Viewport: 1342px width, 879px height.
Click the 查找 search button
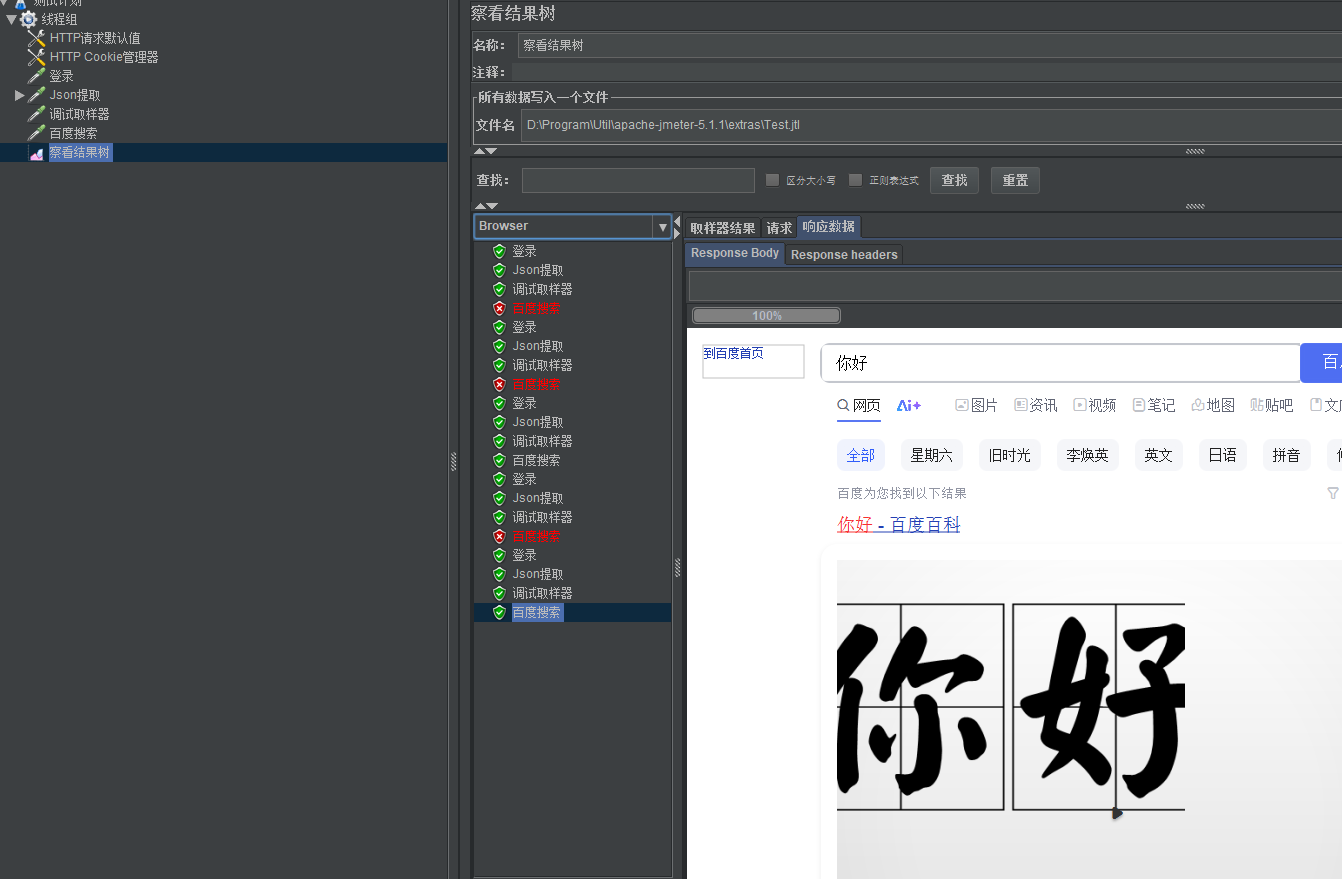coord(953,180)
